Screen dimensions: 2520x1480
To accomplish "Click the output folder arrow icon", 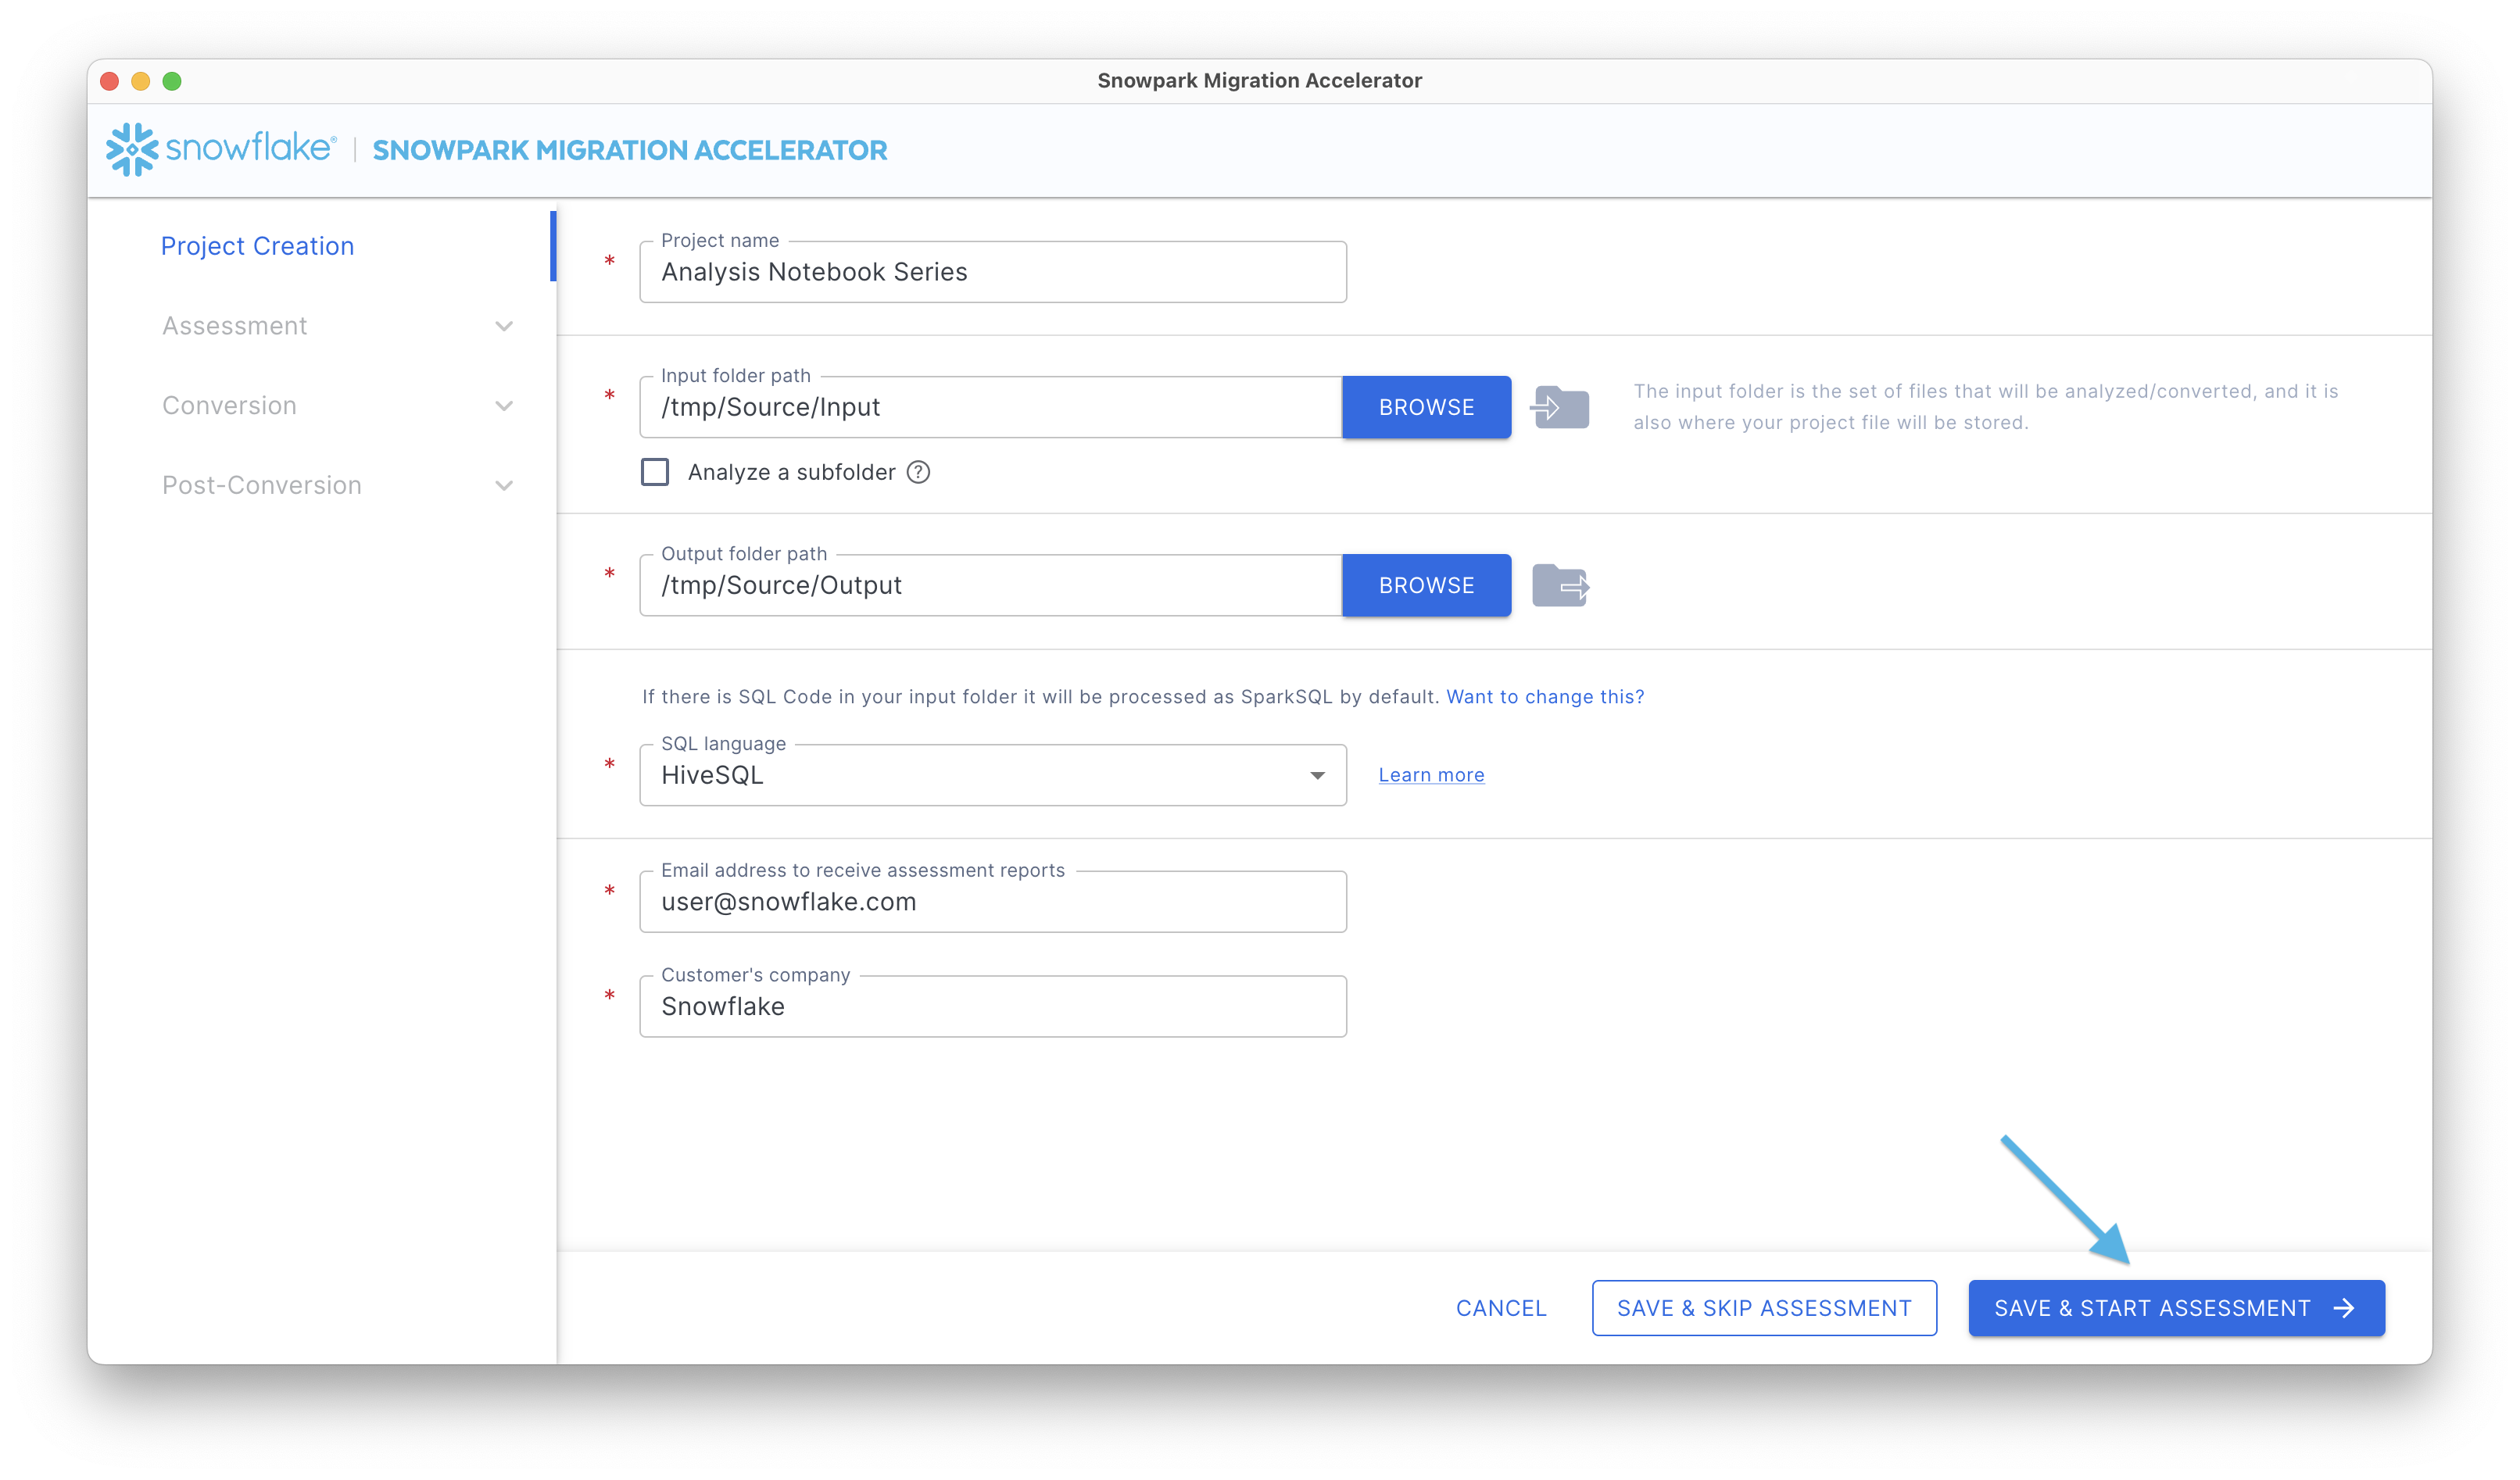I will [x=1560, y=585].
